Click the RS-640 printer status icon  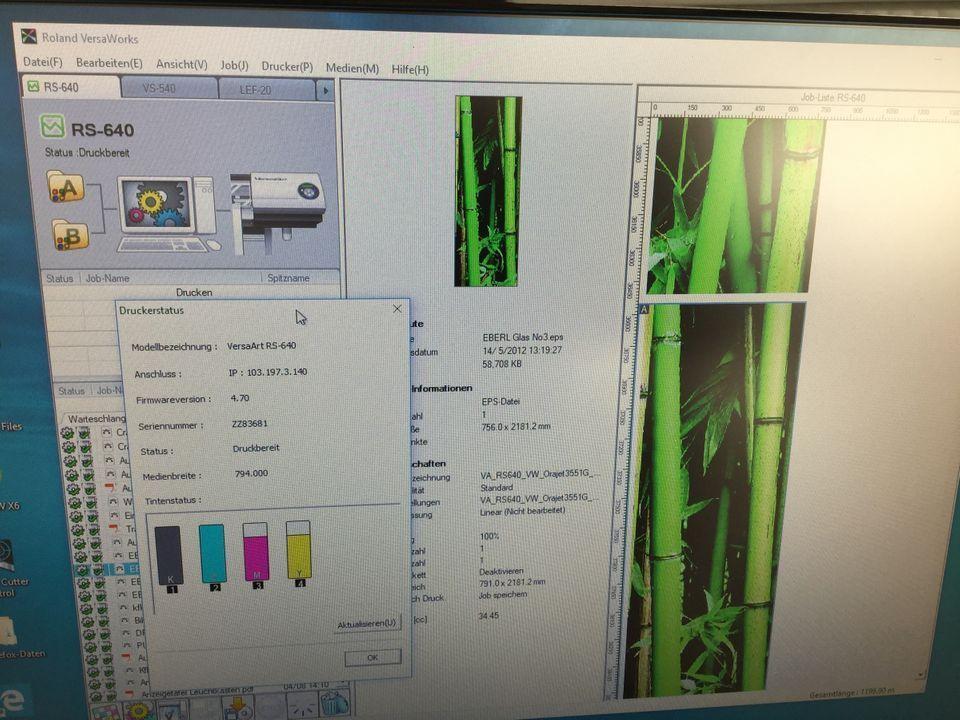coord(53,126)
